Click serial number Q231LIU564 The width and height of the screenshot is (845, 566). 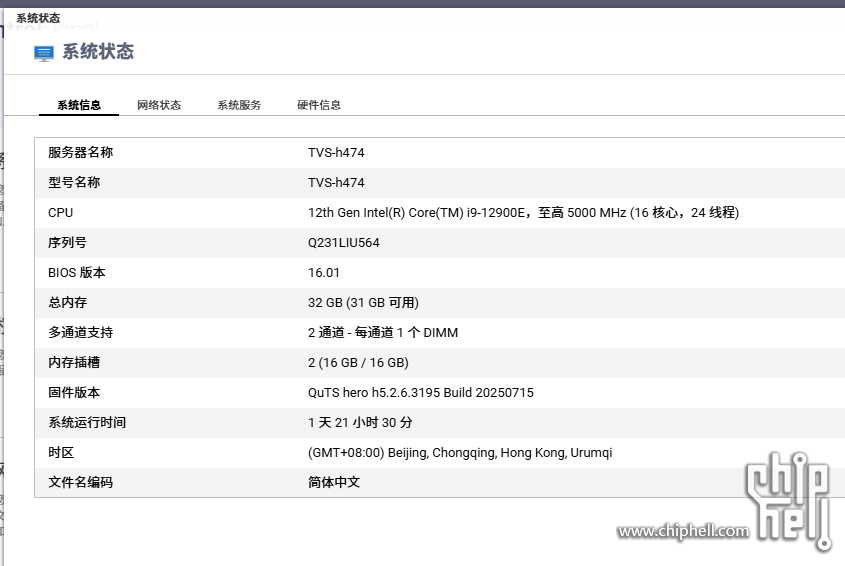344,243
